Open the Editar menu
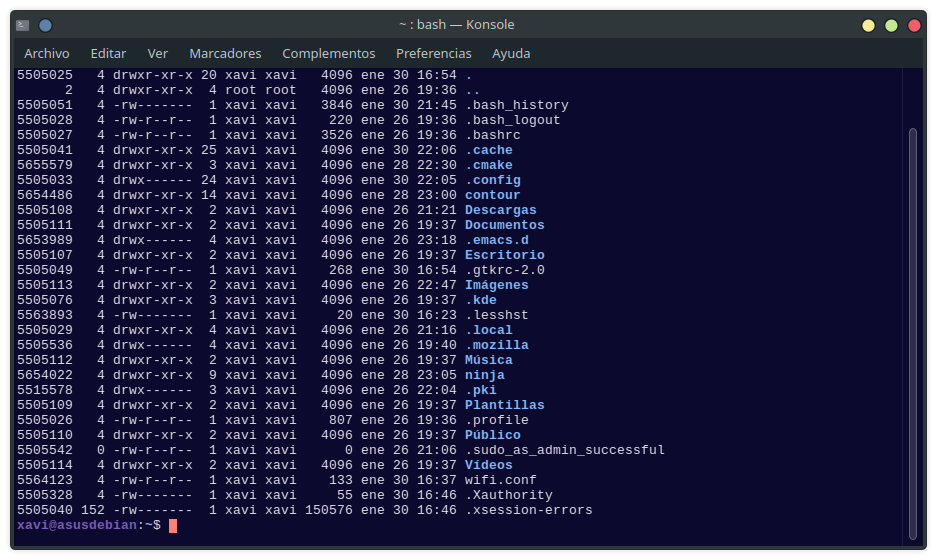This screenshot has width=937, height=560. [108, 53]
